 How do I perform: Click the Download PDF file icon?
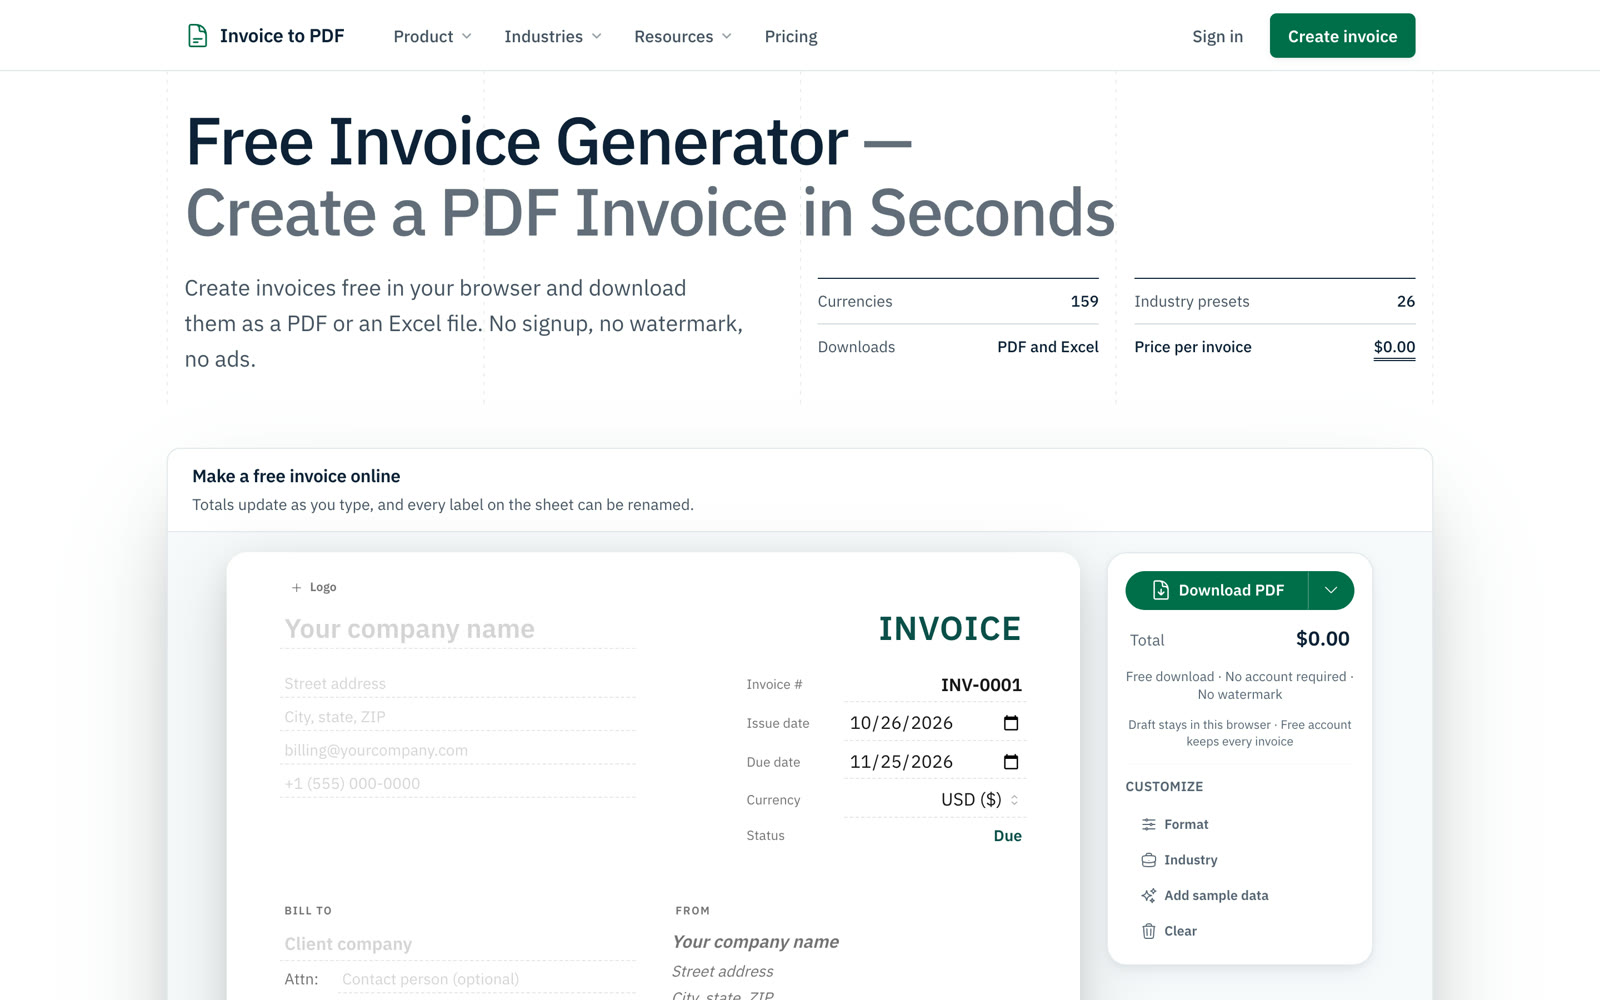point(1161,590)
